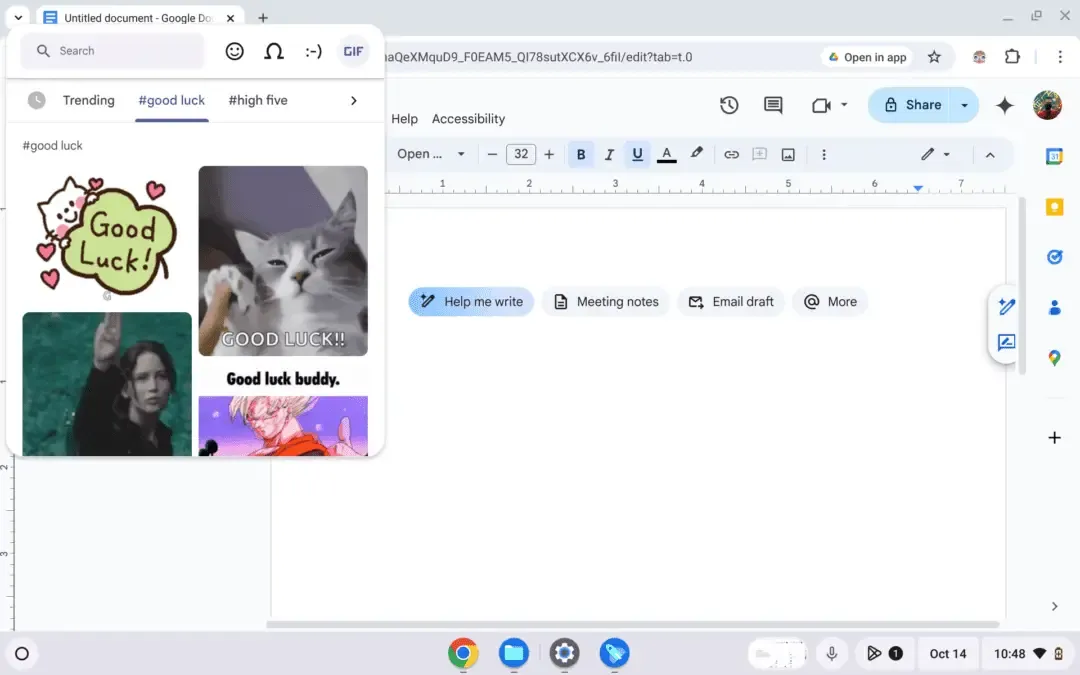Open Chrome extensions puzzle icon
The height and width of the screenshot is (675, 1080).
click(1012, 57)
